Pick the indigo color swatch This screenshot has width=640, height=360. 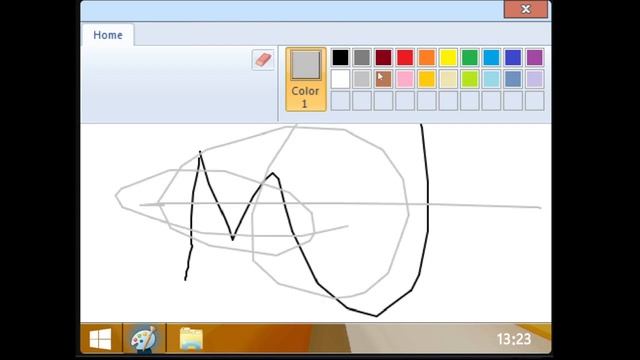tap(513, 58)
